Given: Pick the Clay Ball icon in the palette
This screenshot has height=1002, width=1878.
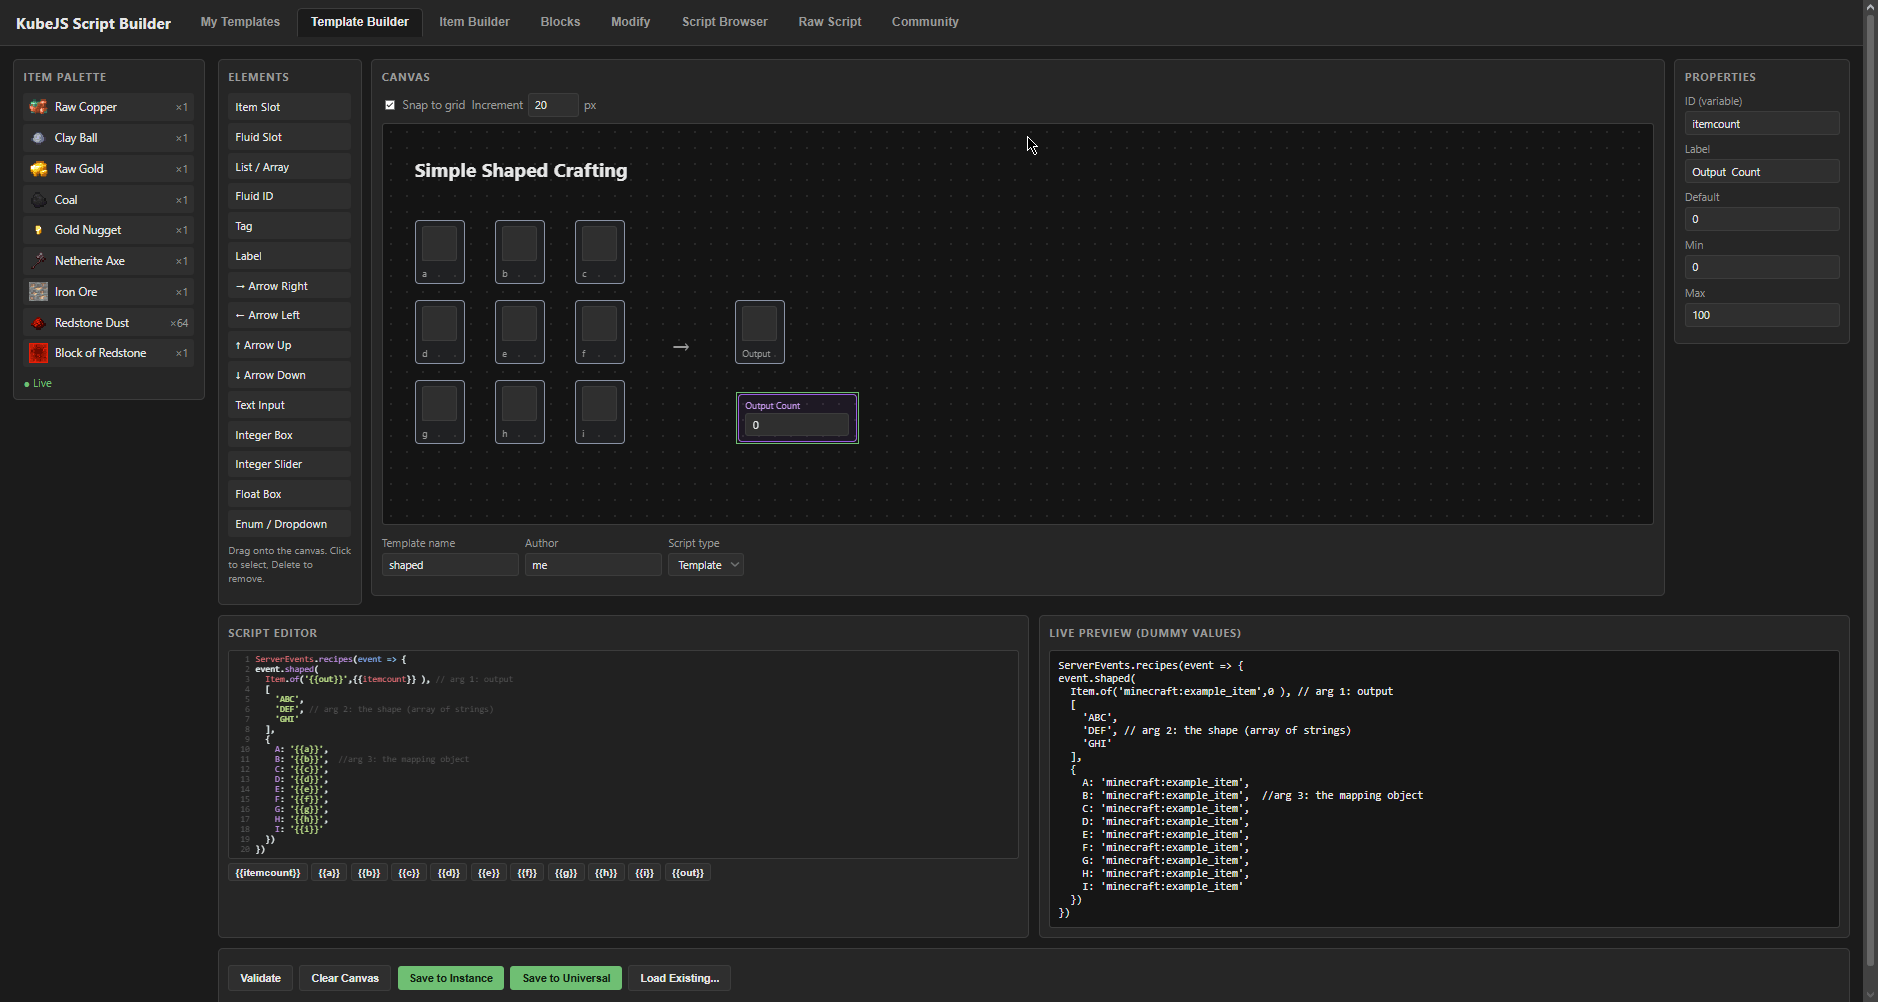Looking at the screenshot, I should (38, 138).
